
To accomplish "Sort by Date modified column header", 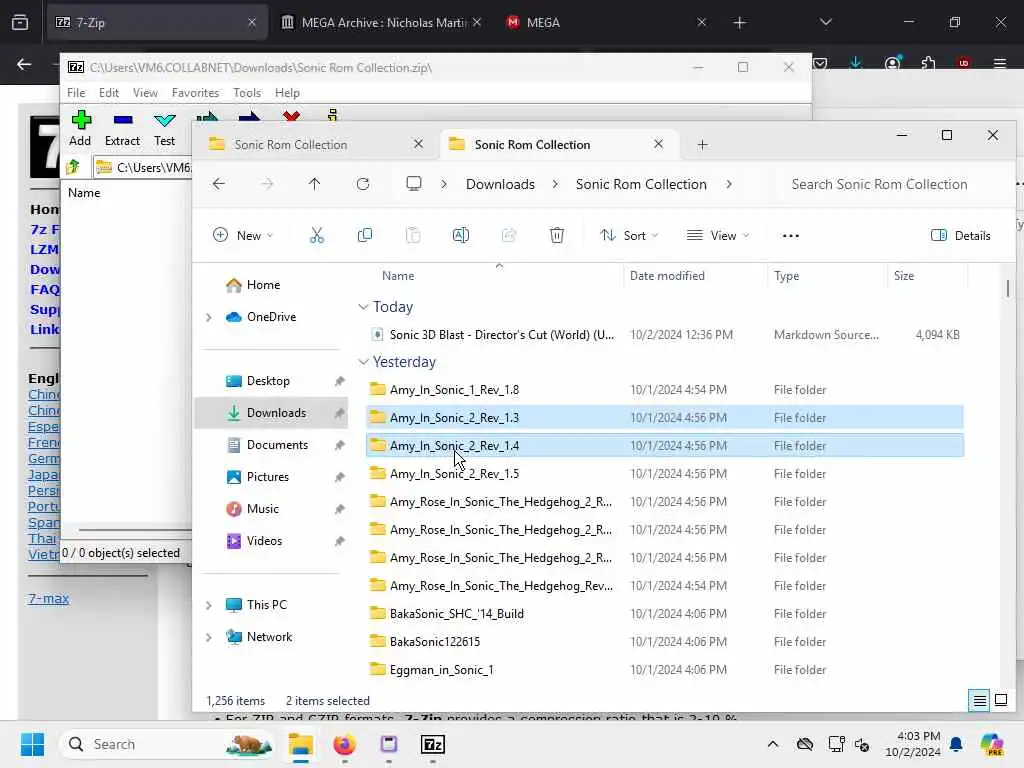I will (x=667, y=276).
